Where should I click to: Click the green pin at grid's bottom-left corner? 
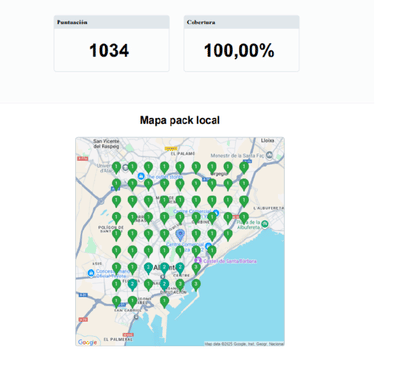[116, 302]
